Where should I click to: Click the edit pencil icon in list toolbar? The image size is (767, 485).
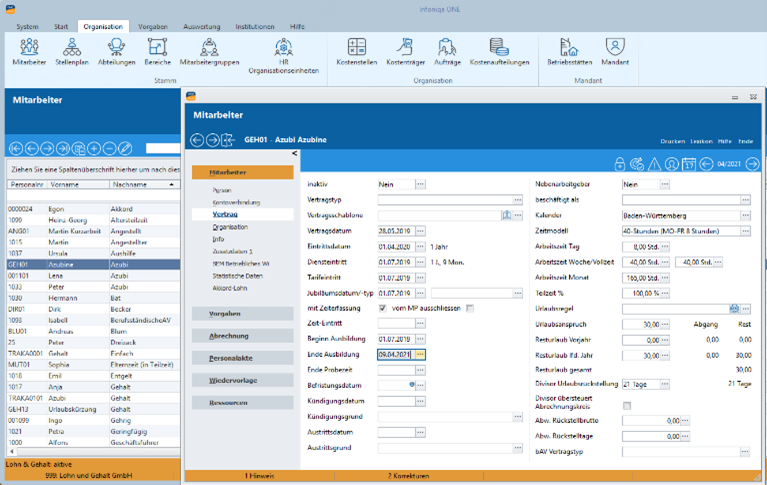(x=125, y=148)
